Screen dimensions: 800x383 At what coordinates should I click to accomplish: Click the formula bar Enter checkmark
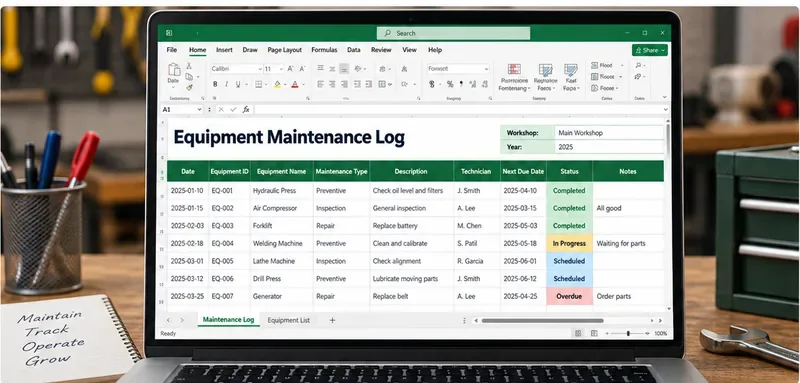(x=233, y=109)
